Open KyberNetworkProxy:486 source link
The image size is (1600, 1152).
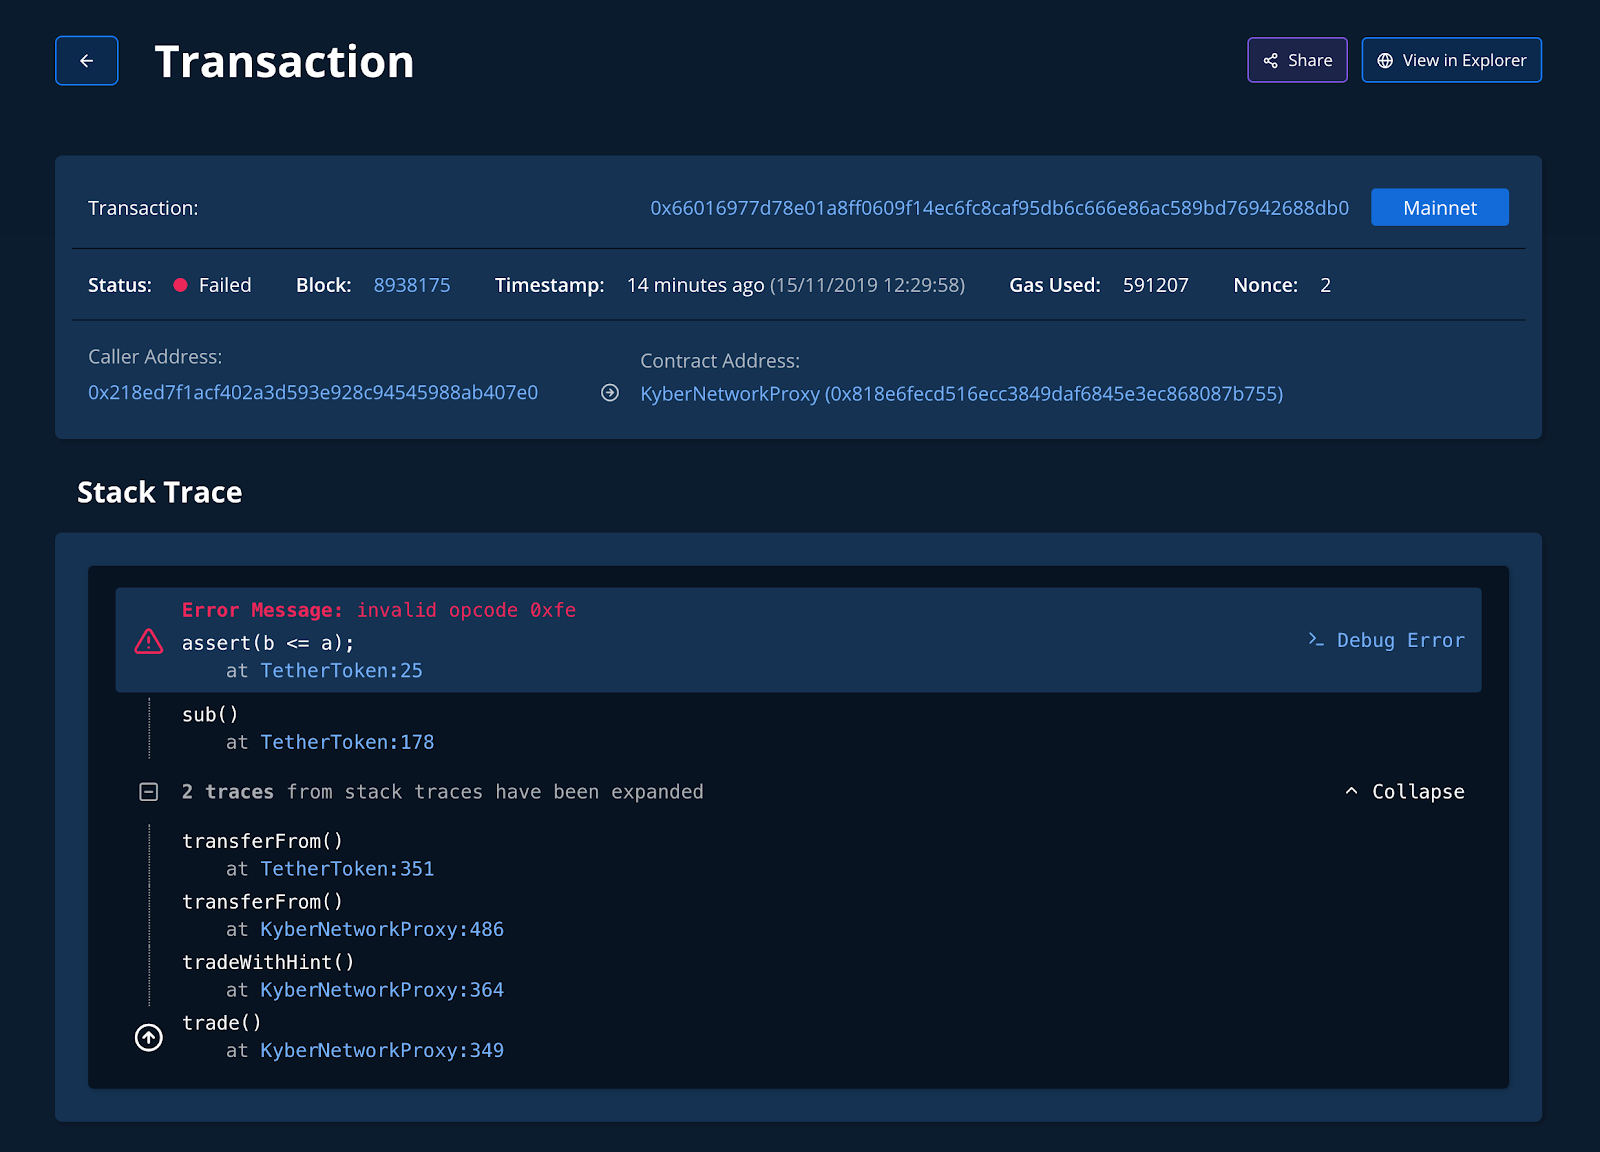[382, 930]
